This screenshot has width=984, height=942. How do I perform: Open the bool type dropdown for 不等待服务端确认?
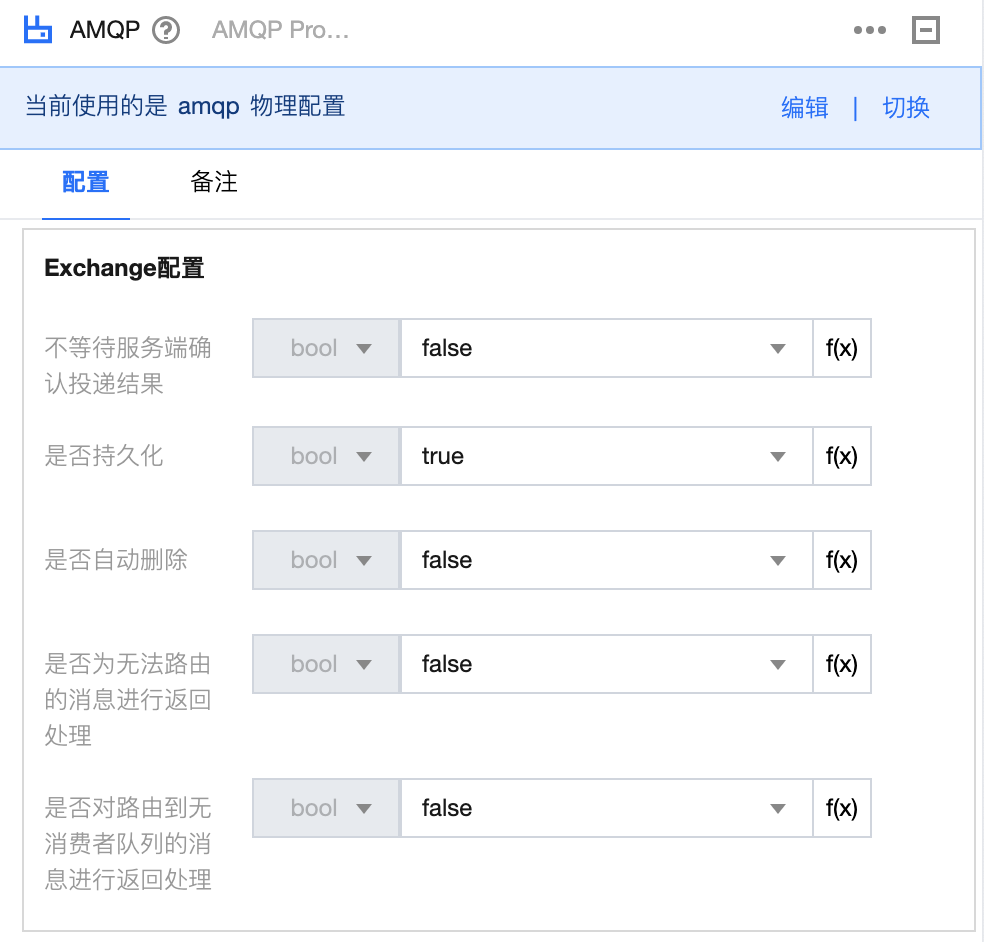tap(325, 348)
